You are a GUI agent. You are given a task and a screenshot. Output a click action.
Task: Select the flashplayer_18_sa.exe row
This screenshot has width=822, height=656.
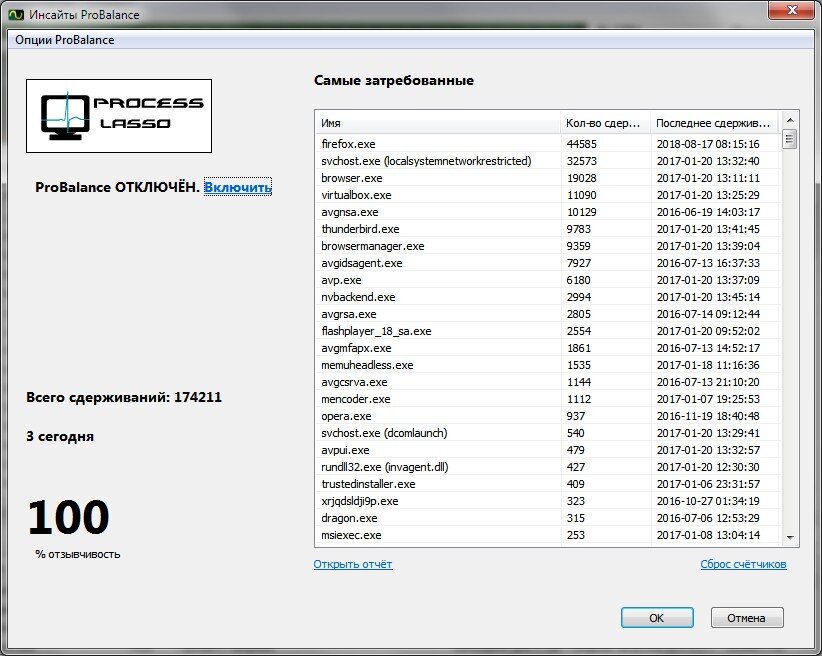548,331
